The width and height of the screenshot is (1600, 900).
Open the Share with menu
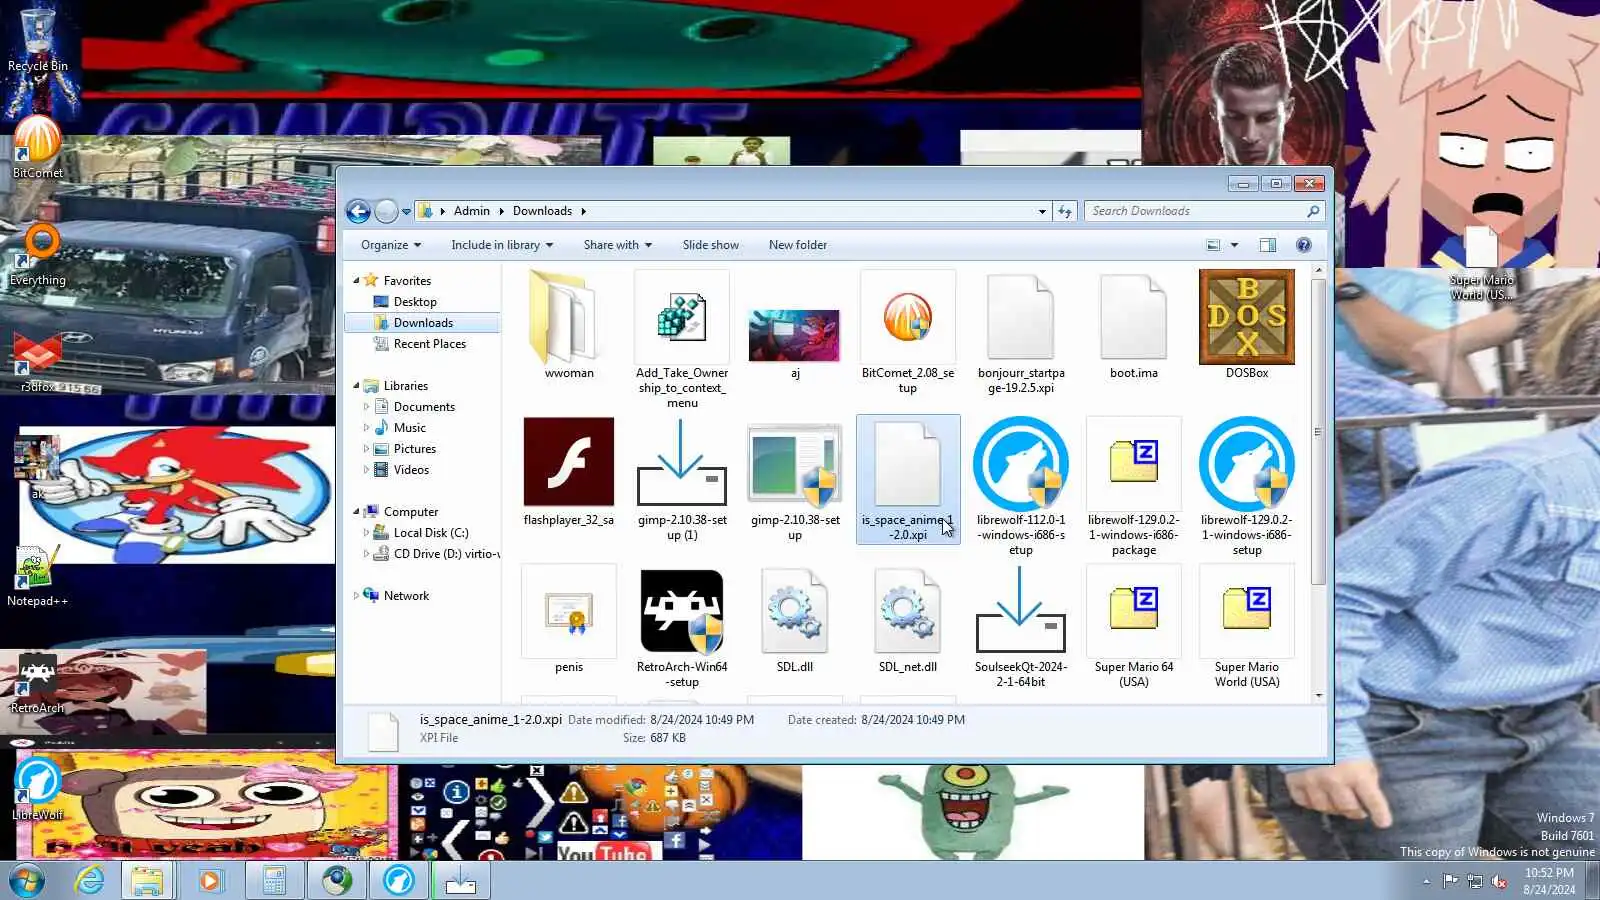(617, 245)
